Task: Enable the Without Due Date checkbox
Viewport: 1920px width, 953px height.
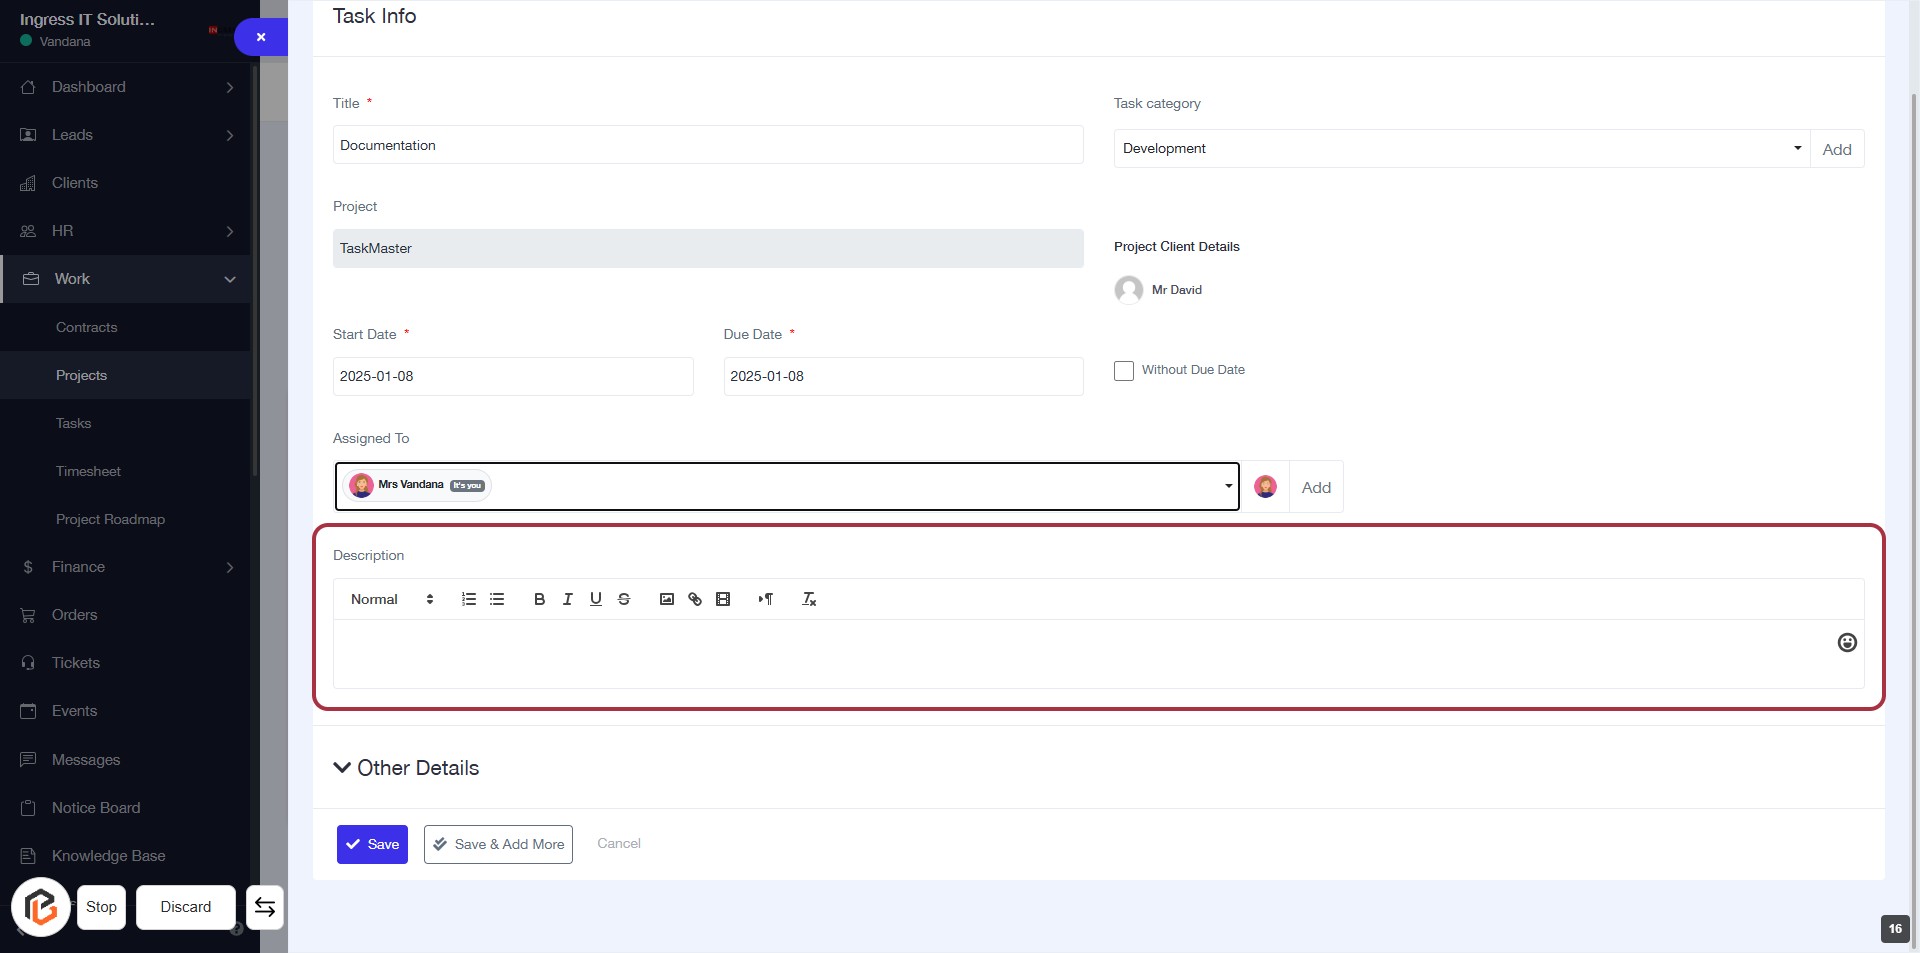Action: (x=1124, y=371)
